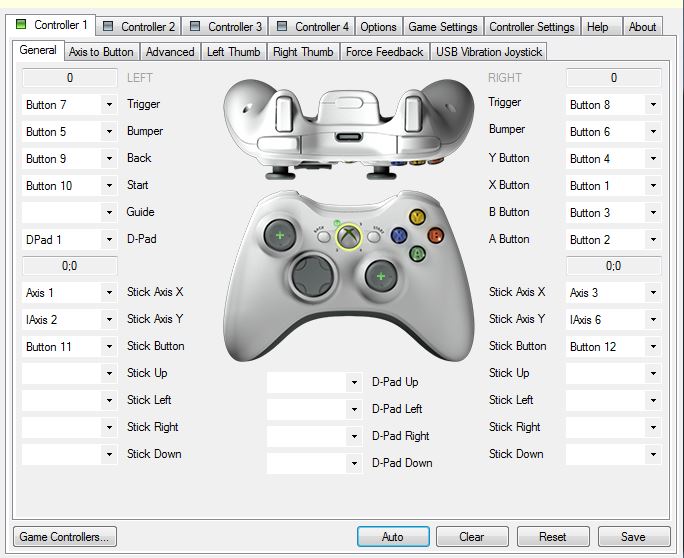Expand the right Stick Right dropdown
Screen dimensions: 684x558
[x=613, y=428]
